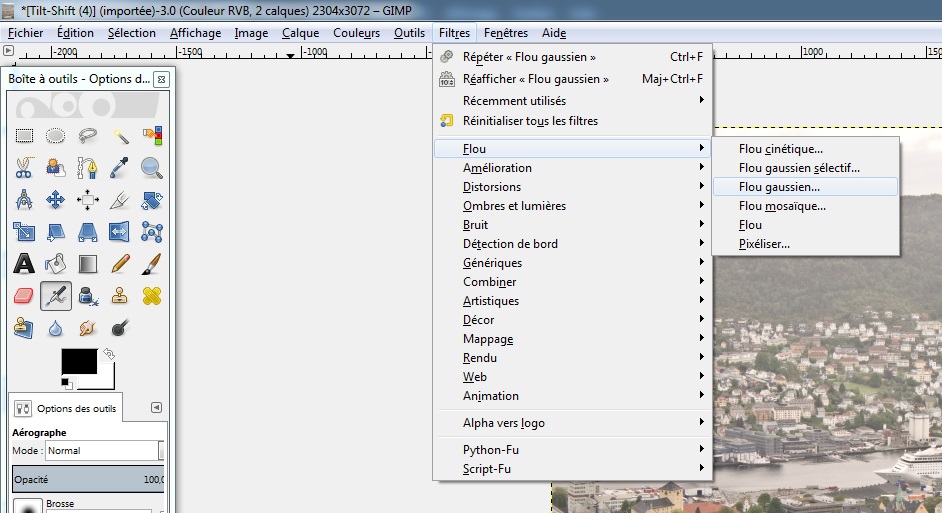Reset colors to default black and white
Viewport: 942px width, 513px height.
[x=66, y=382]
